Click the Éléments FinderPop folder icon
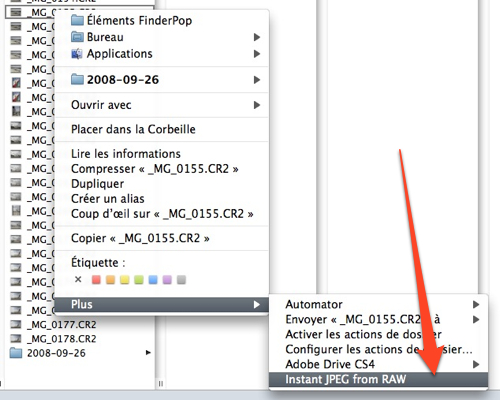Image resolution: width=500 pixels, height=400 pixels. (x=77, y=20)
